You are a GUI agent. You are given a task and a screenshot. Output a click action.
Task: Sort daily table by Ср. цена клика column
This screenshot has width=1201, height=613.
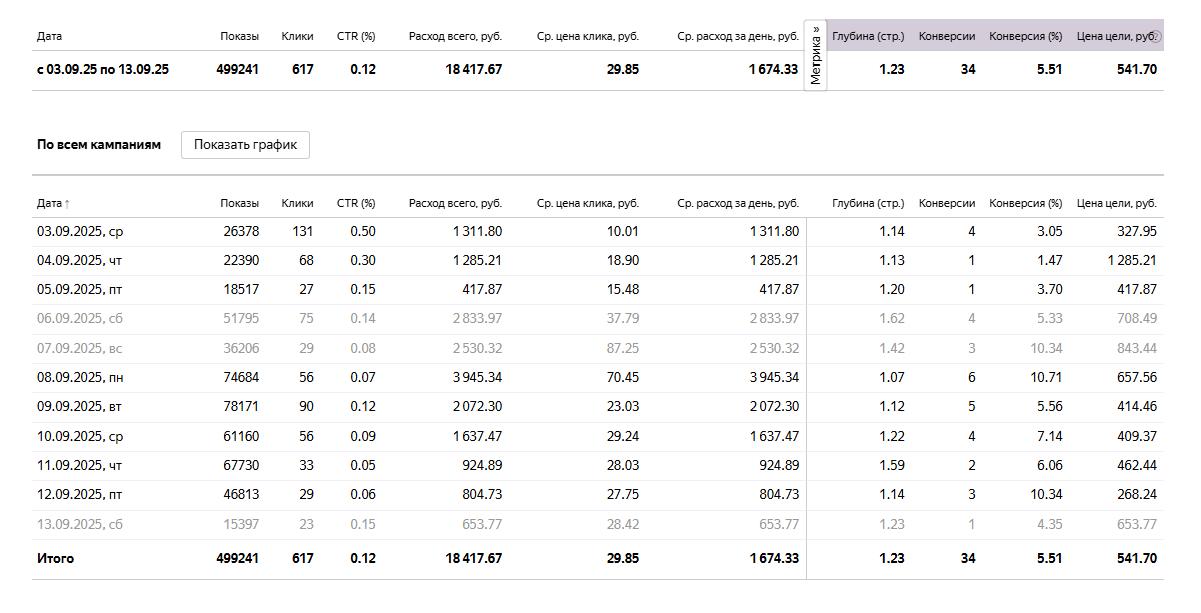coord(587,203)
